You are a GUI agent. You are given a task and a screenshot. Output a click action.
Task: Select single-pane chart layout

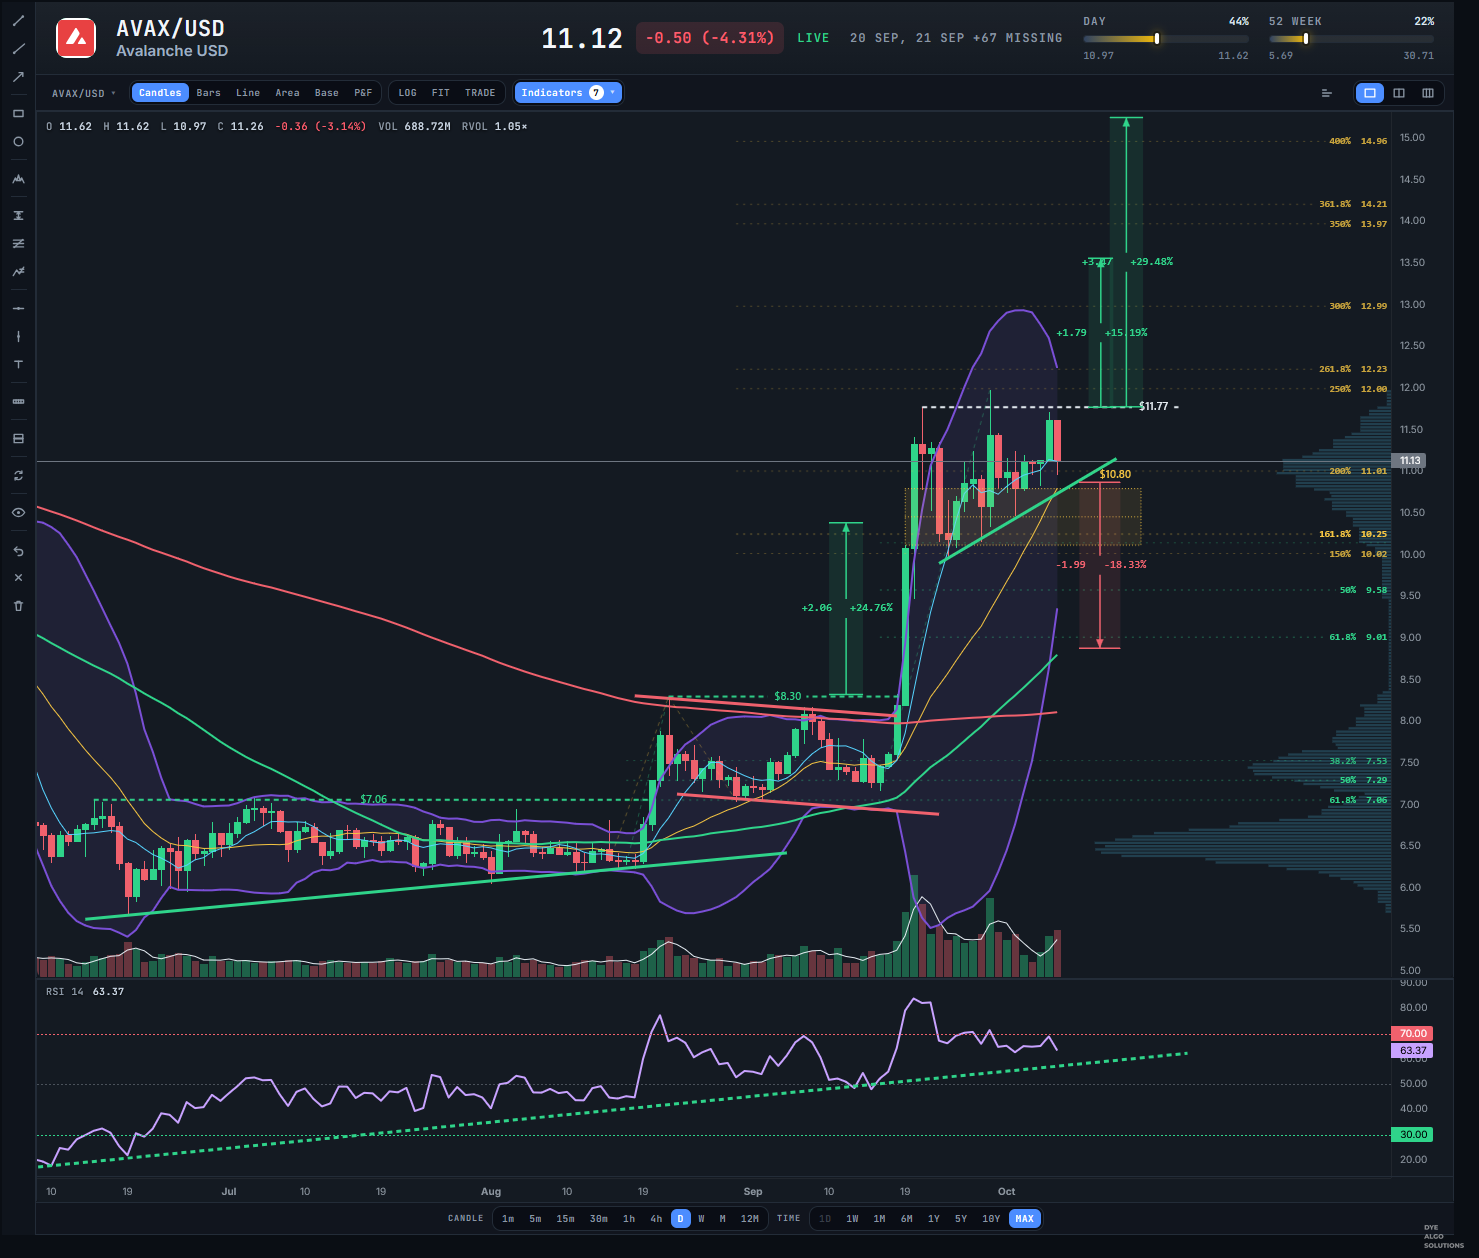(x=1370, y=93)
